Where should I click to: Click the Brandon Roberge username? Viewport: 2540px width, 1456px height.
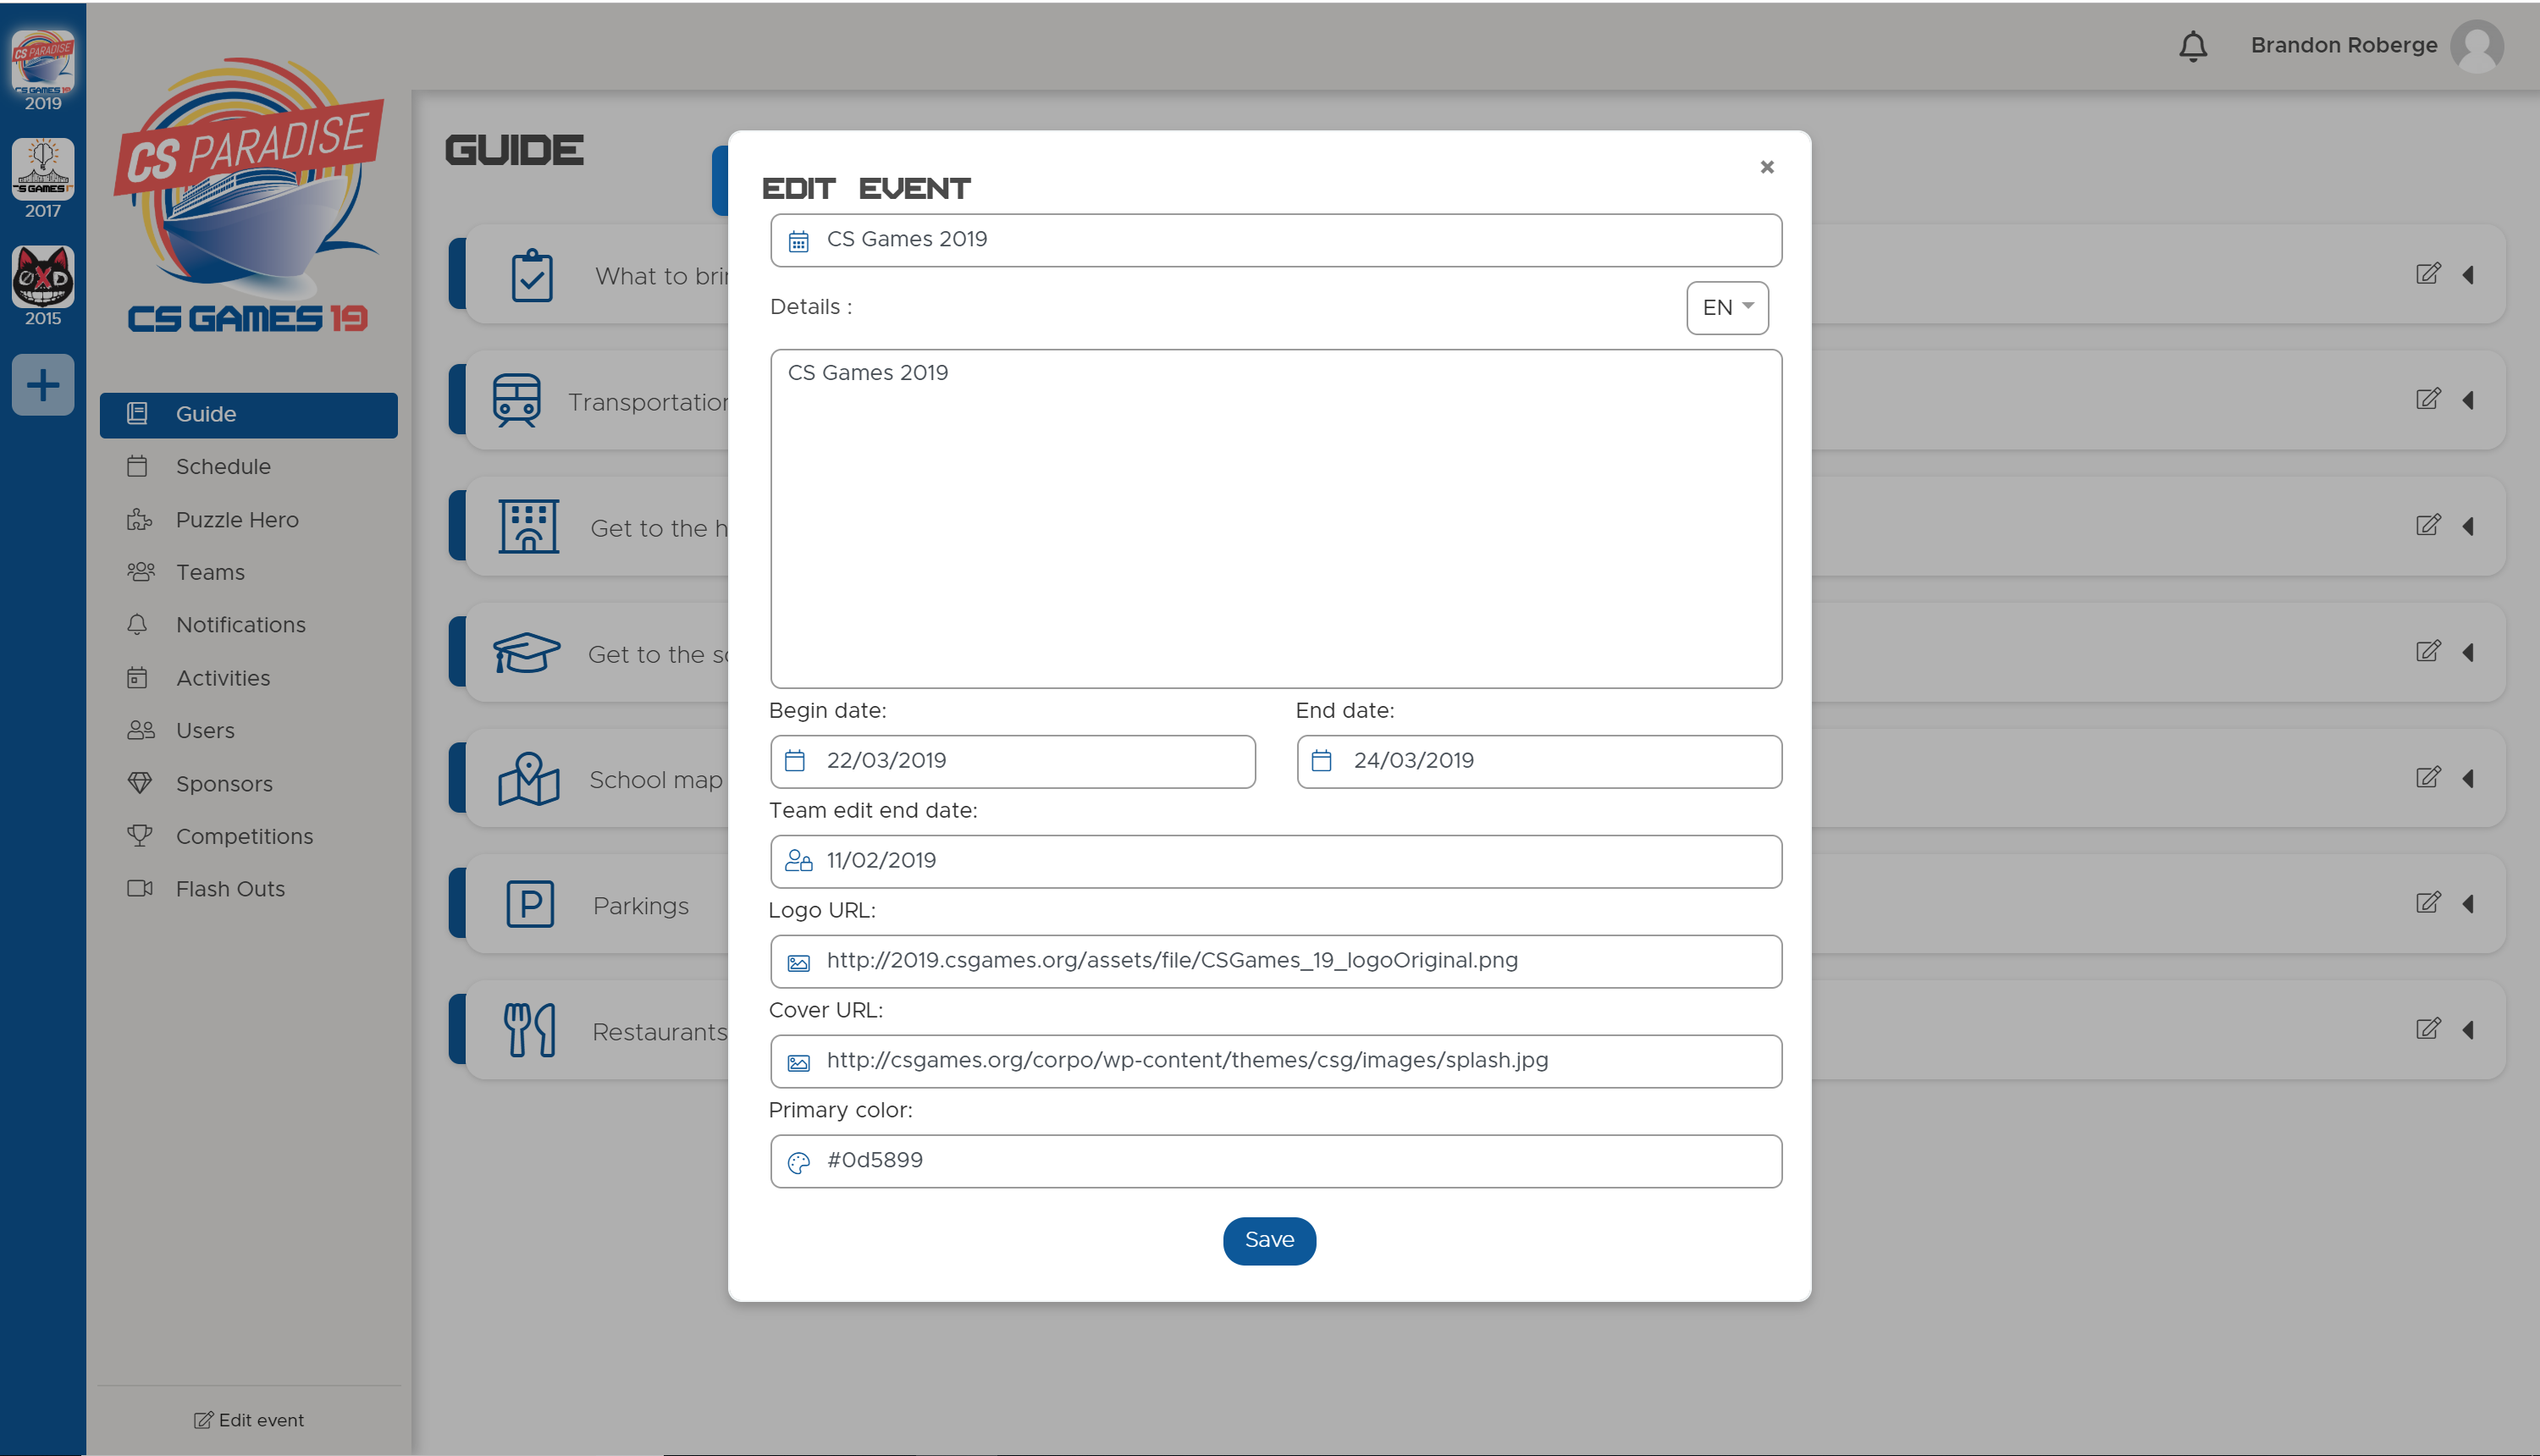2344,46
